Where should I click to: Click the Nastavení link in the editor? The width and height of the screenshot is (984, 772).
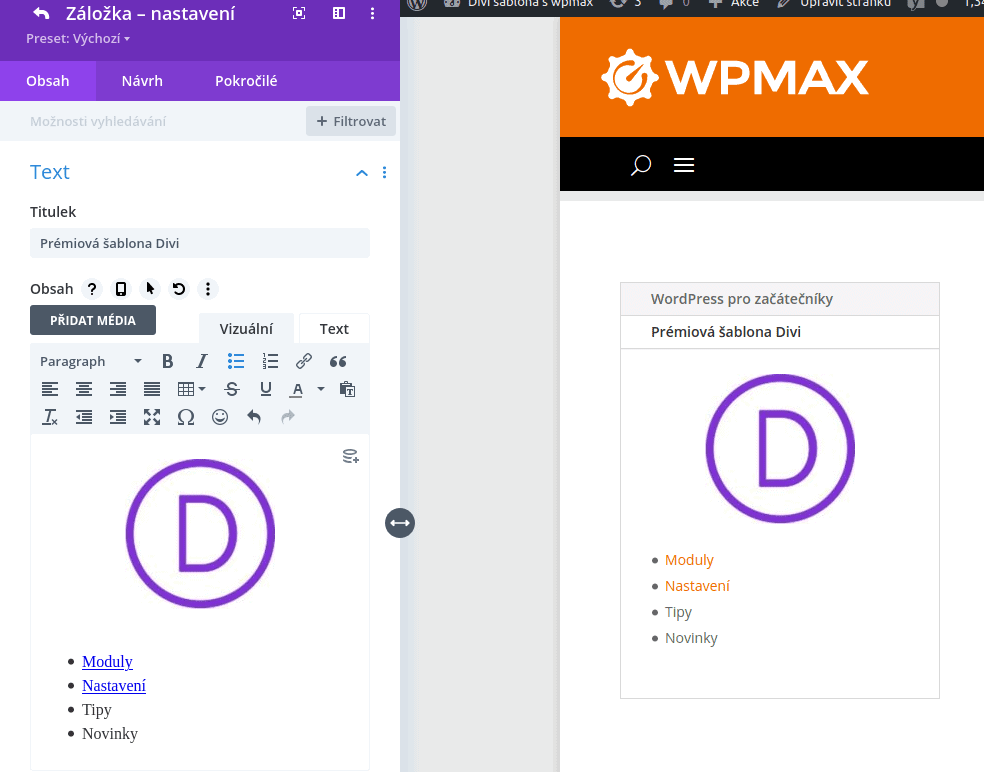[114, 685]
